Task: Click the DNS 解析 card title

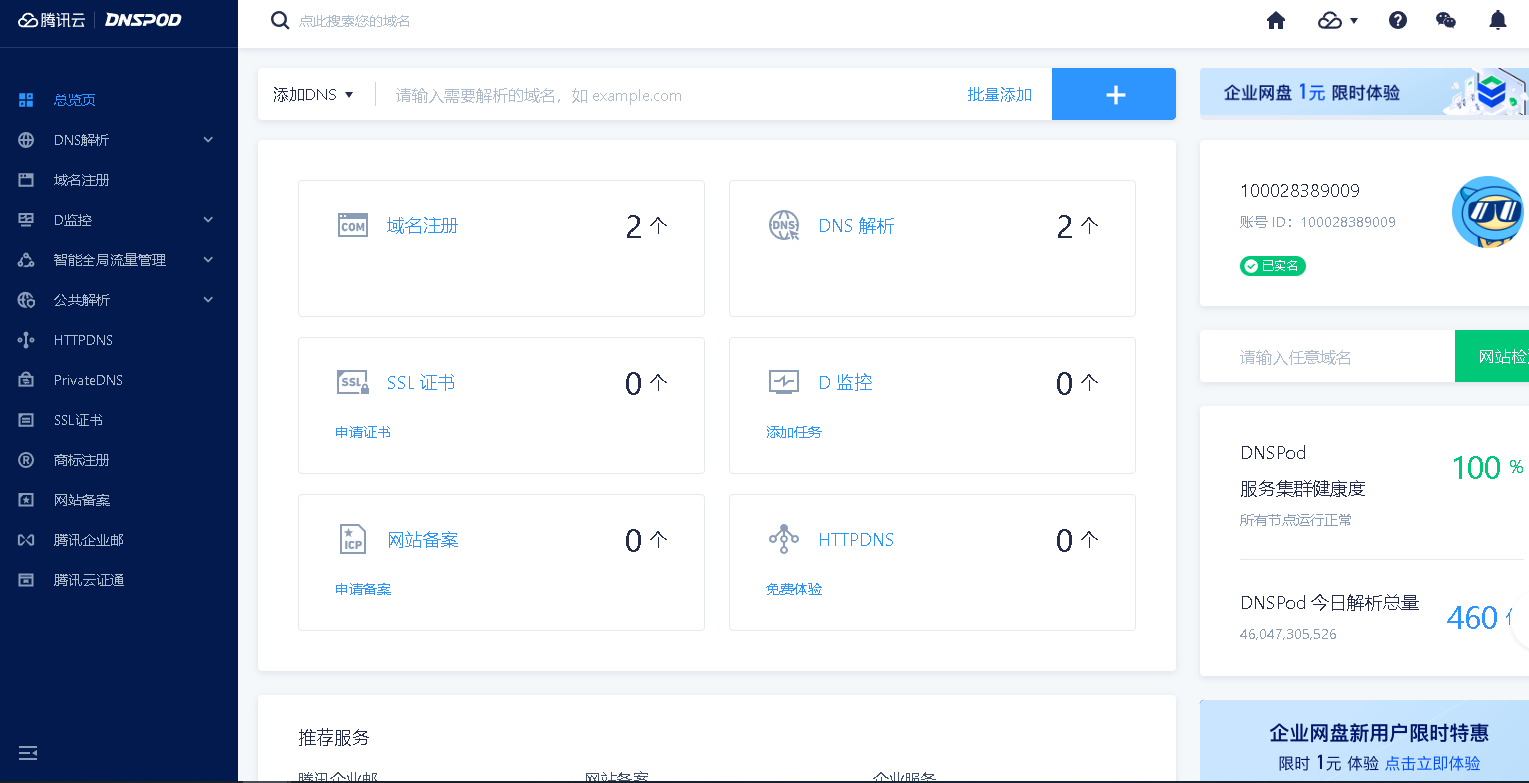Action: 856,226
